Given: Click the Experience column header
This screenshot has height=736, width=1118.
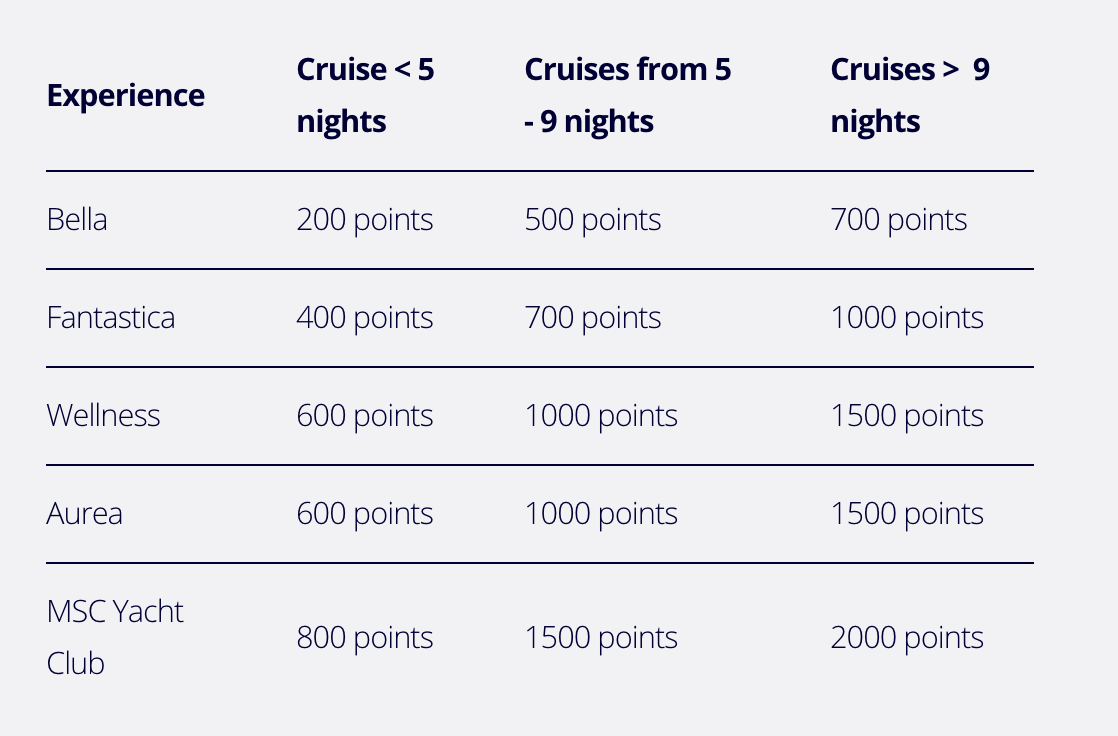Looking at the screenshot, I should coord(126,96).
